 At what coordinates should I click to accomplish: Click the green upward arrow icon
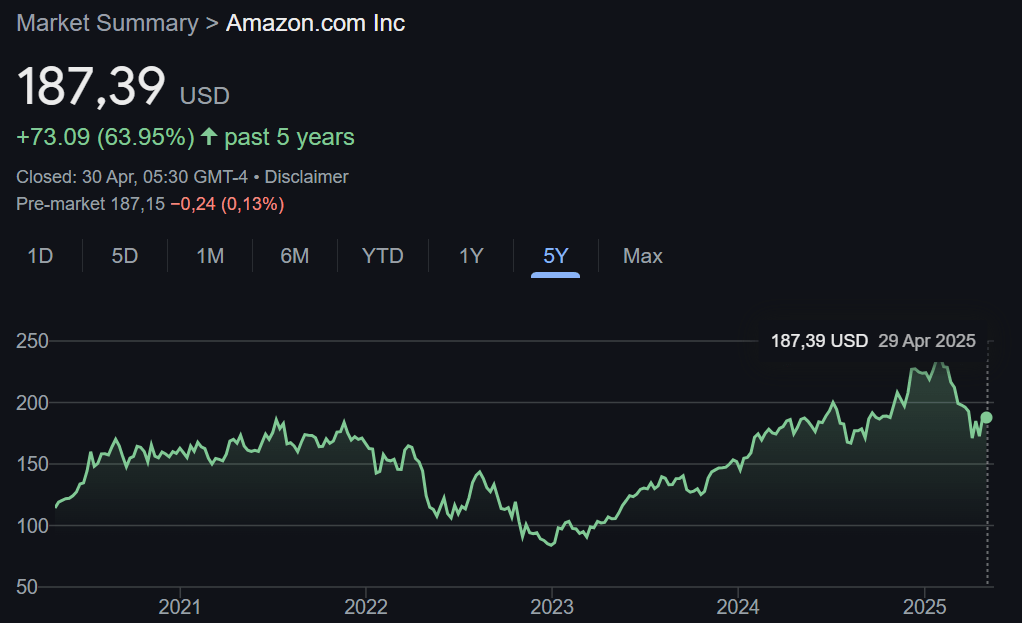point(207,136)
